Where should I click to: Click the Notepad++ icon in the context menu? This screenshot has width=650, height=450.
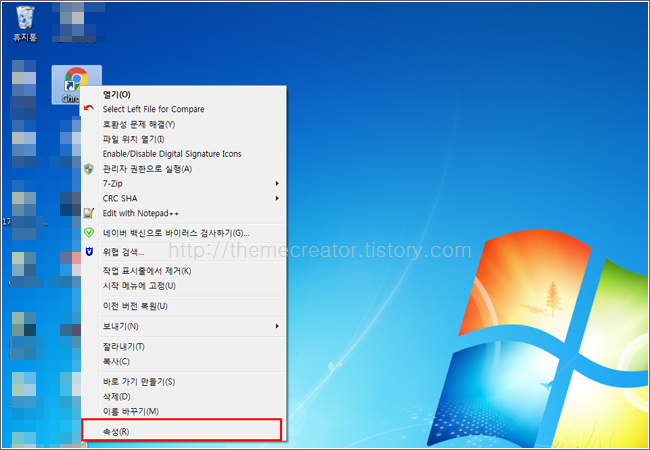89,213
